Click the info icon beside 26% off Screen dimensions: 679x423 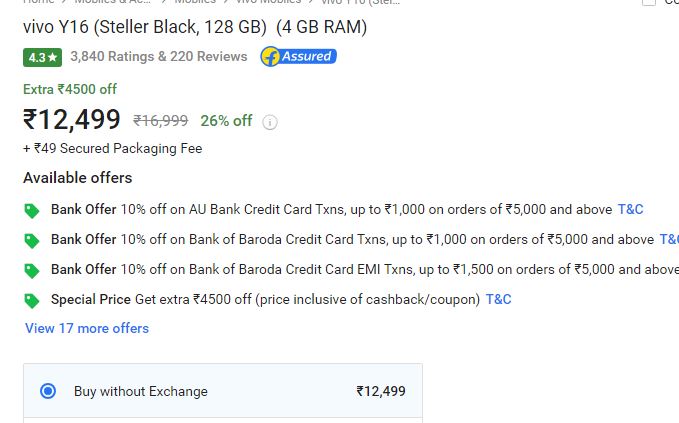(x=270, y=123)
